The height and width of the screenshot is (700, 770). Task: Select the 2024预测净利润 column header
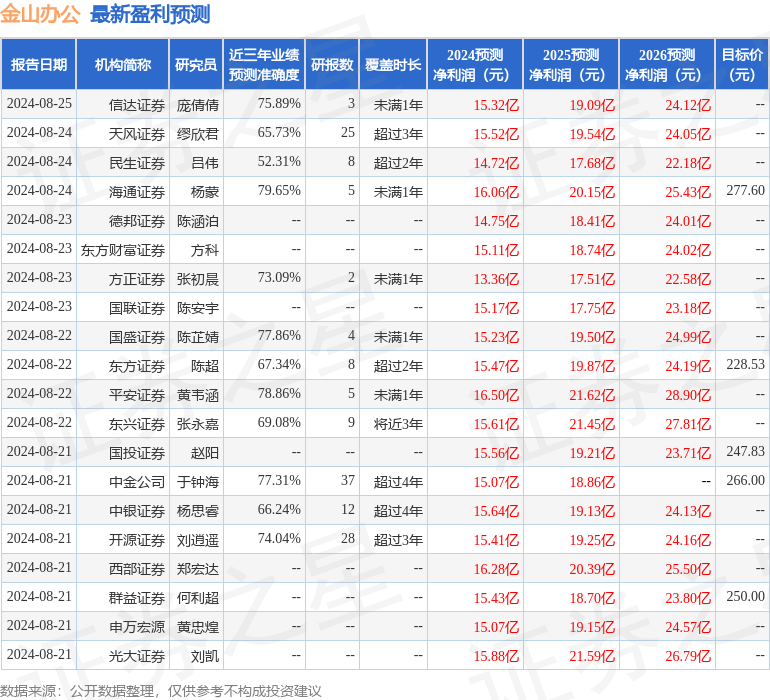point(475,64)
